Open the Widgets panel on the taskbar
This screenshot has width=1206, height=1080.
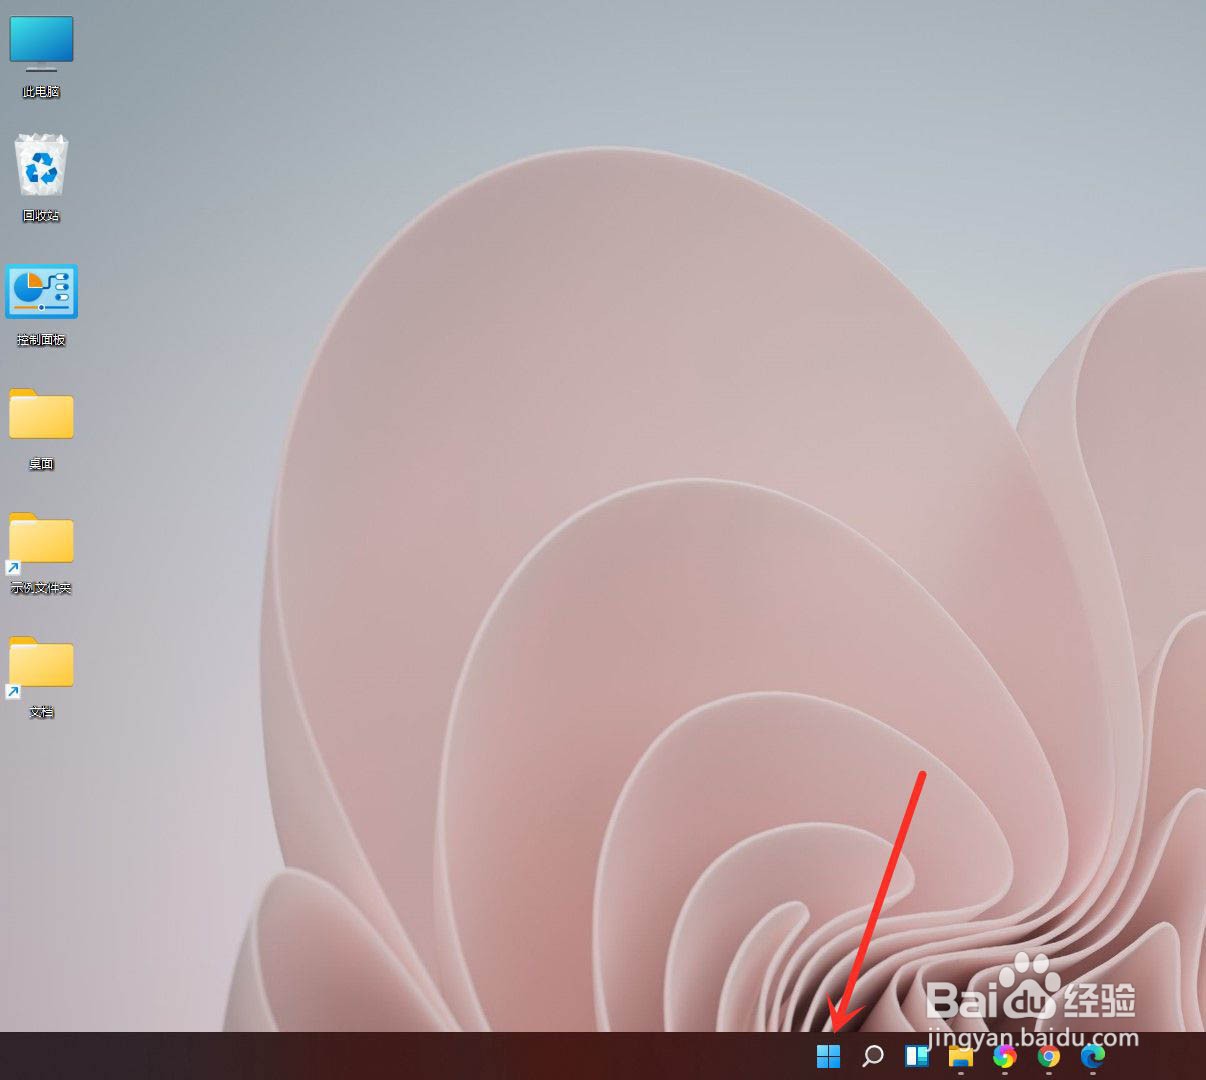[x=916, y=1056]
